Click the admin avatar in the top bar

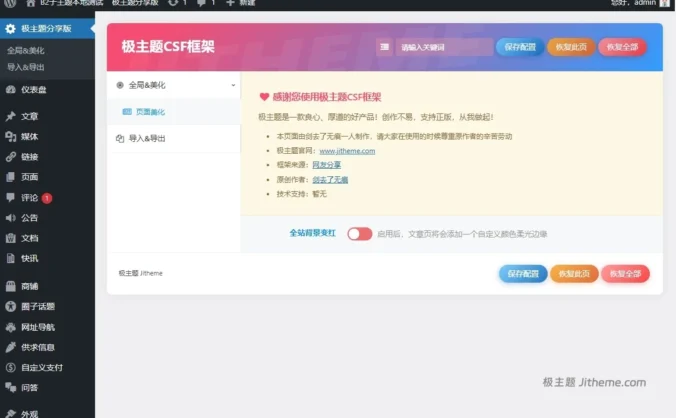click(x=664, y=3)
